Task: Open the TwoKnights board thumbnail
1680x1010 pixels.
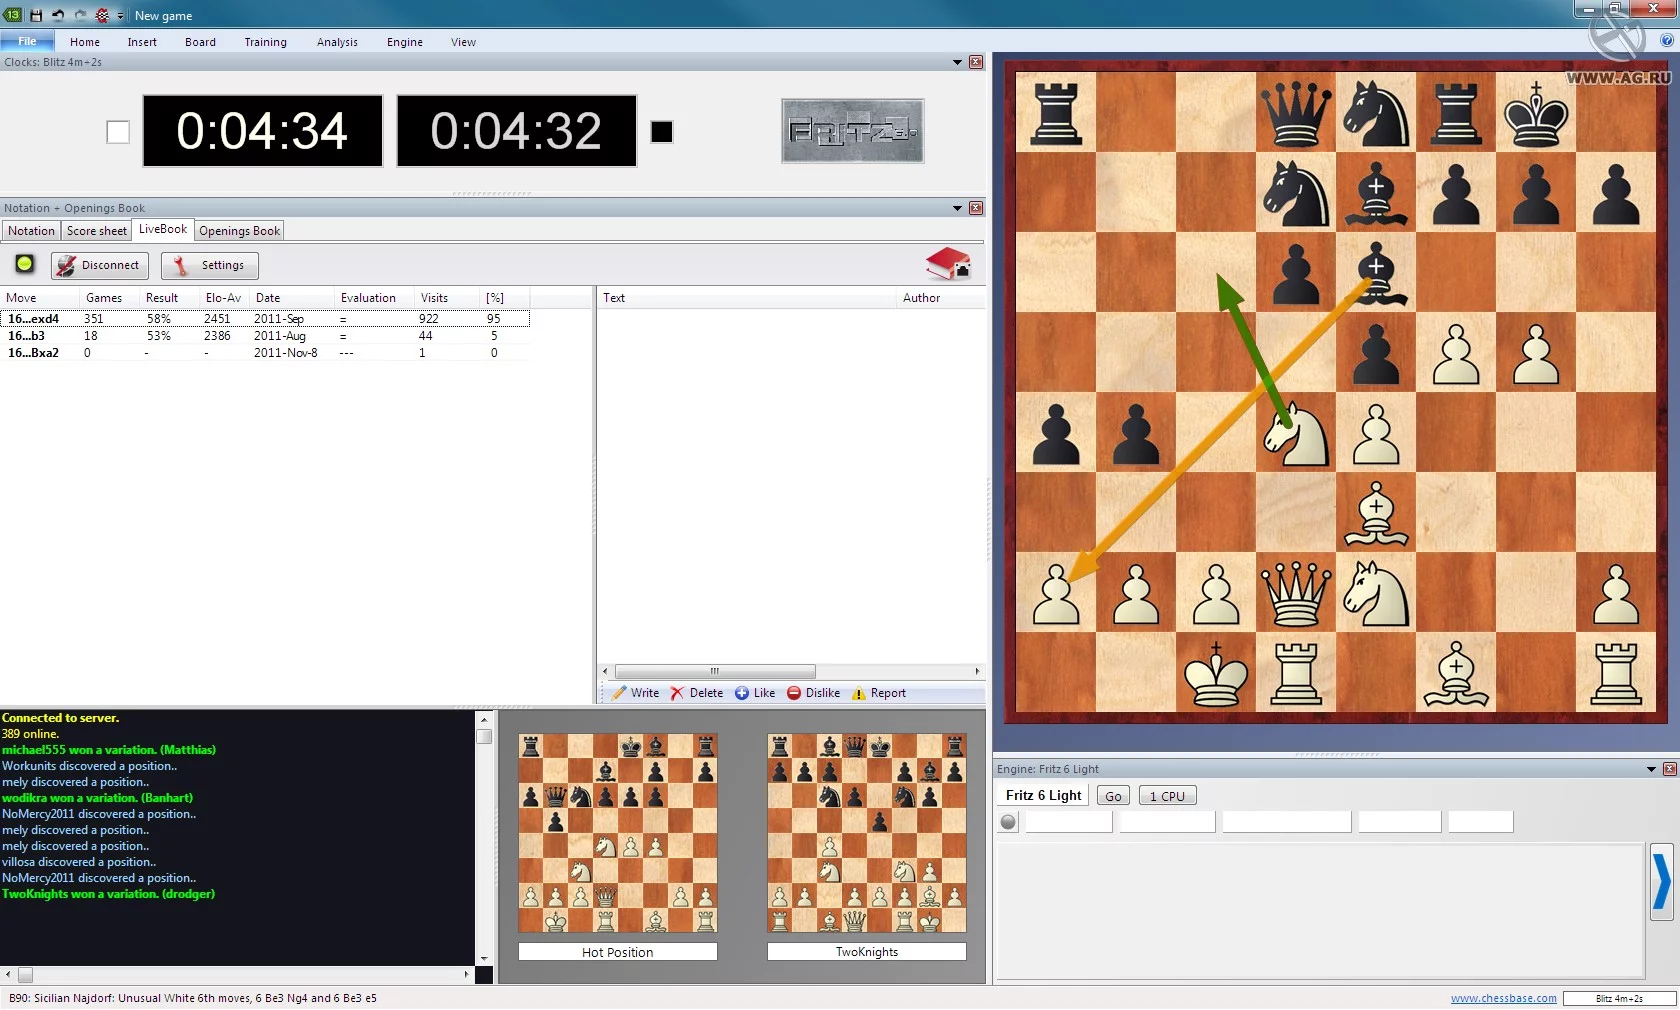Action: coord(867,833)
